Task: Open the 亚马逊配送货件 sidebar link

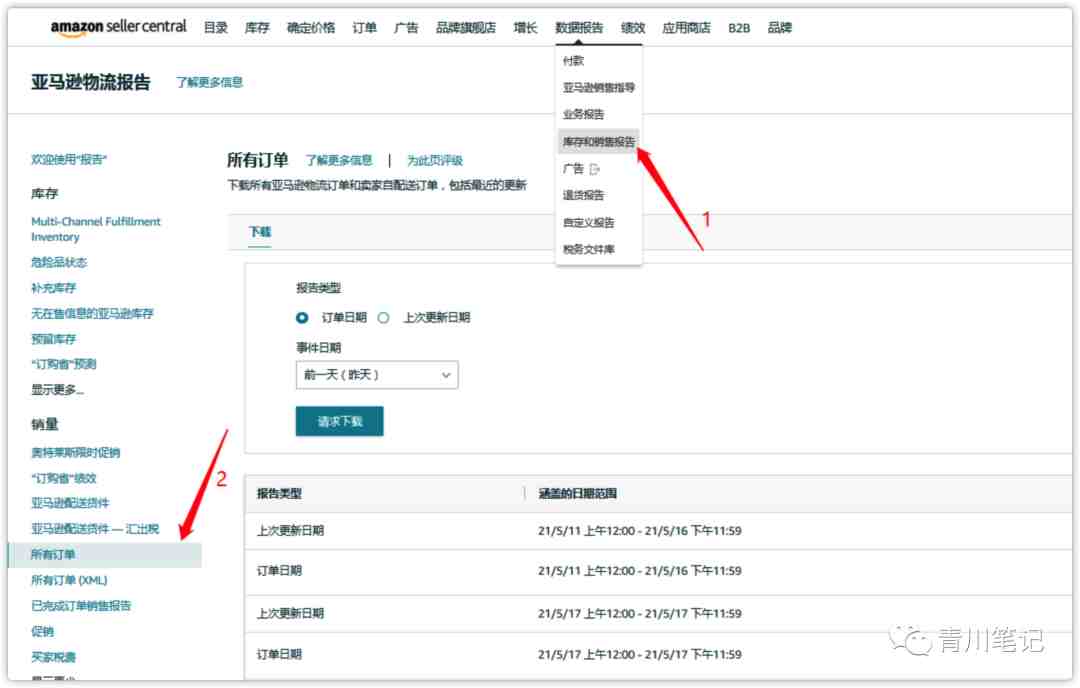Action: [x=70, y=503]
